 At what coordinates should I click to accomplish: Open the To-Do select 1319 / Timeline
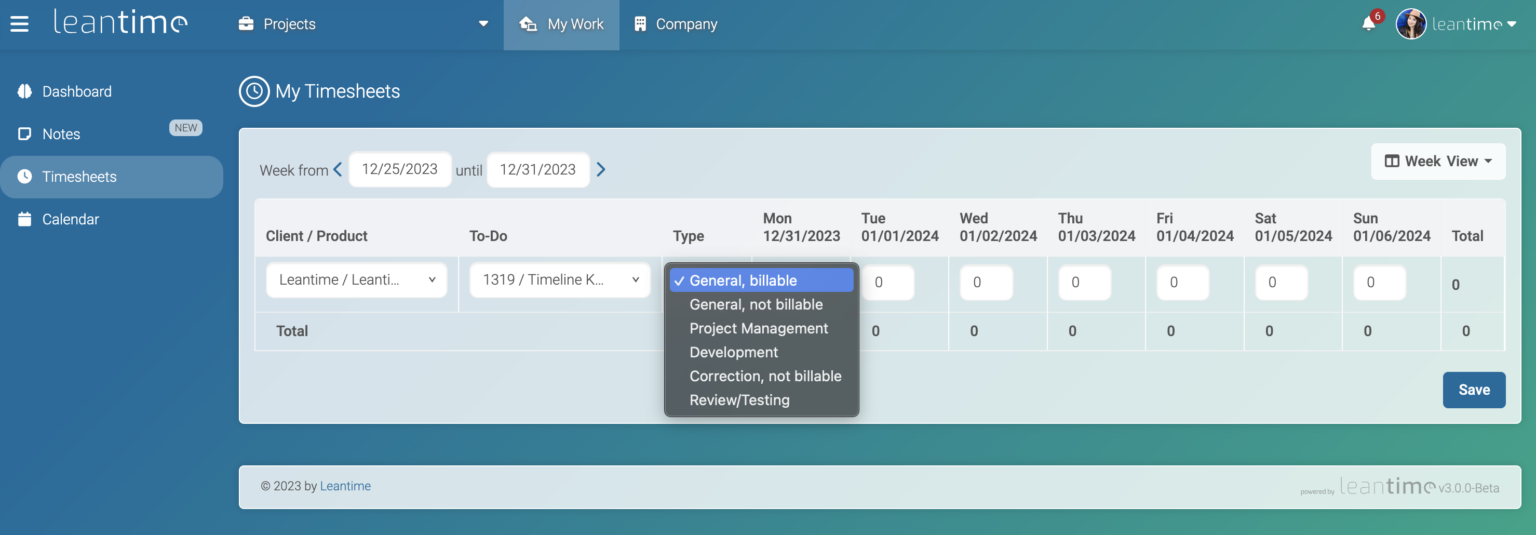pos(561,280)
